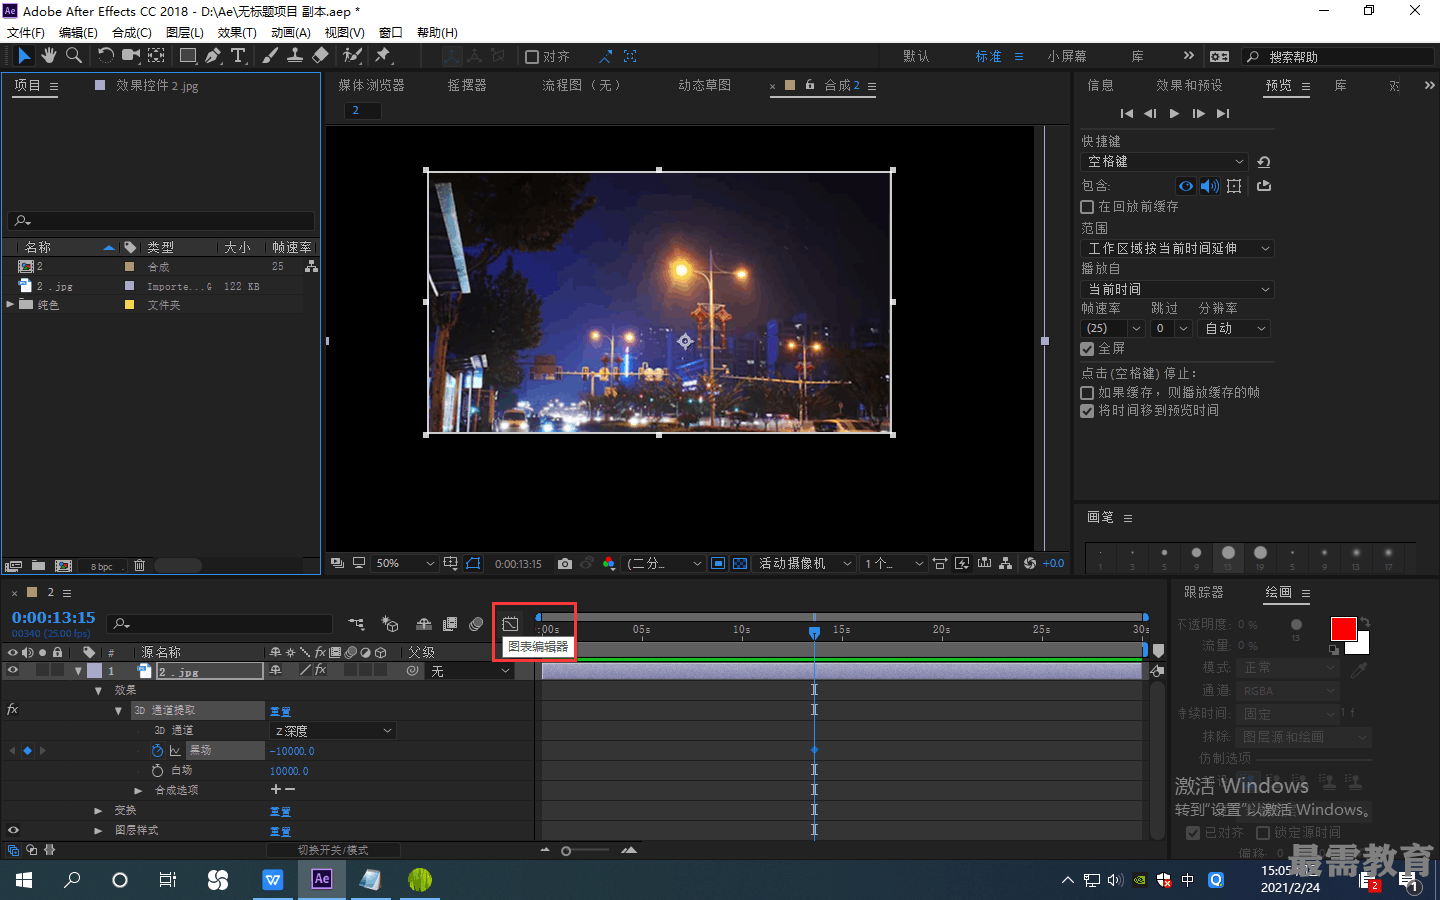Open the Z深度 3D channel dropdown
Viewport: 1440px width, 900px height.
pyautogui.click(x=333, y=731)
